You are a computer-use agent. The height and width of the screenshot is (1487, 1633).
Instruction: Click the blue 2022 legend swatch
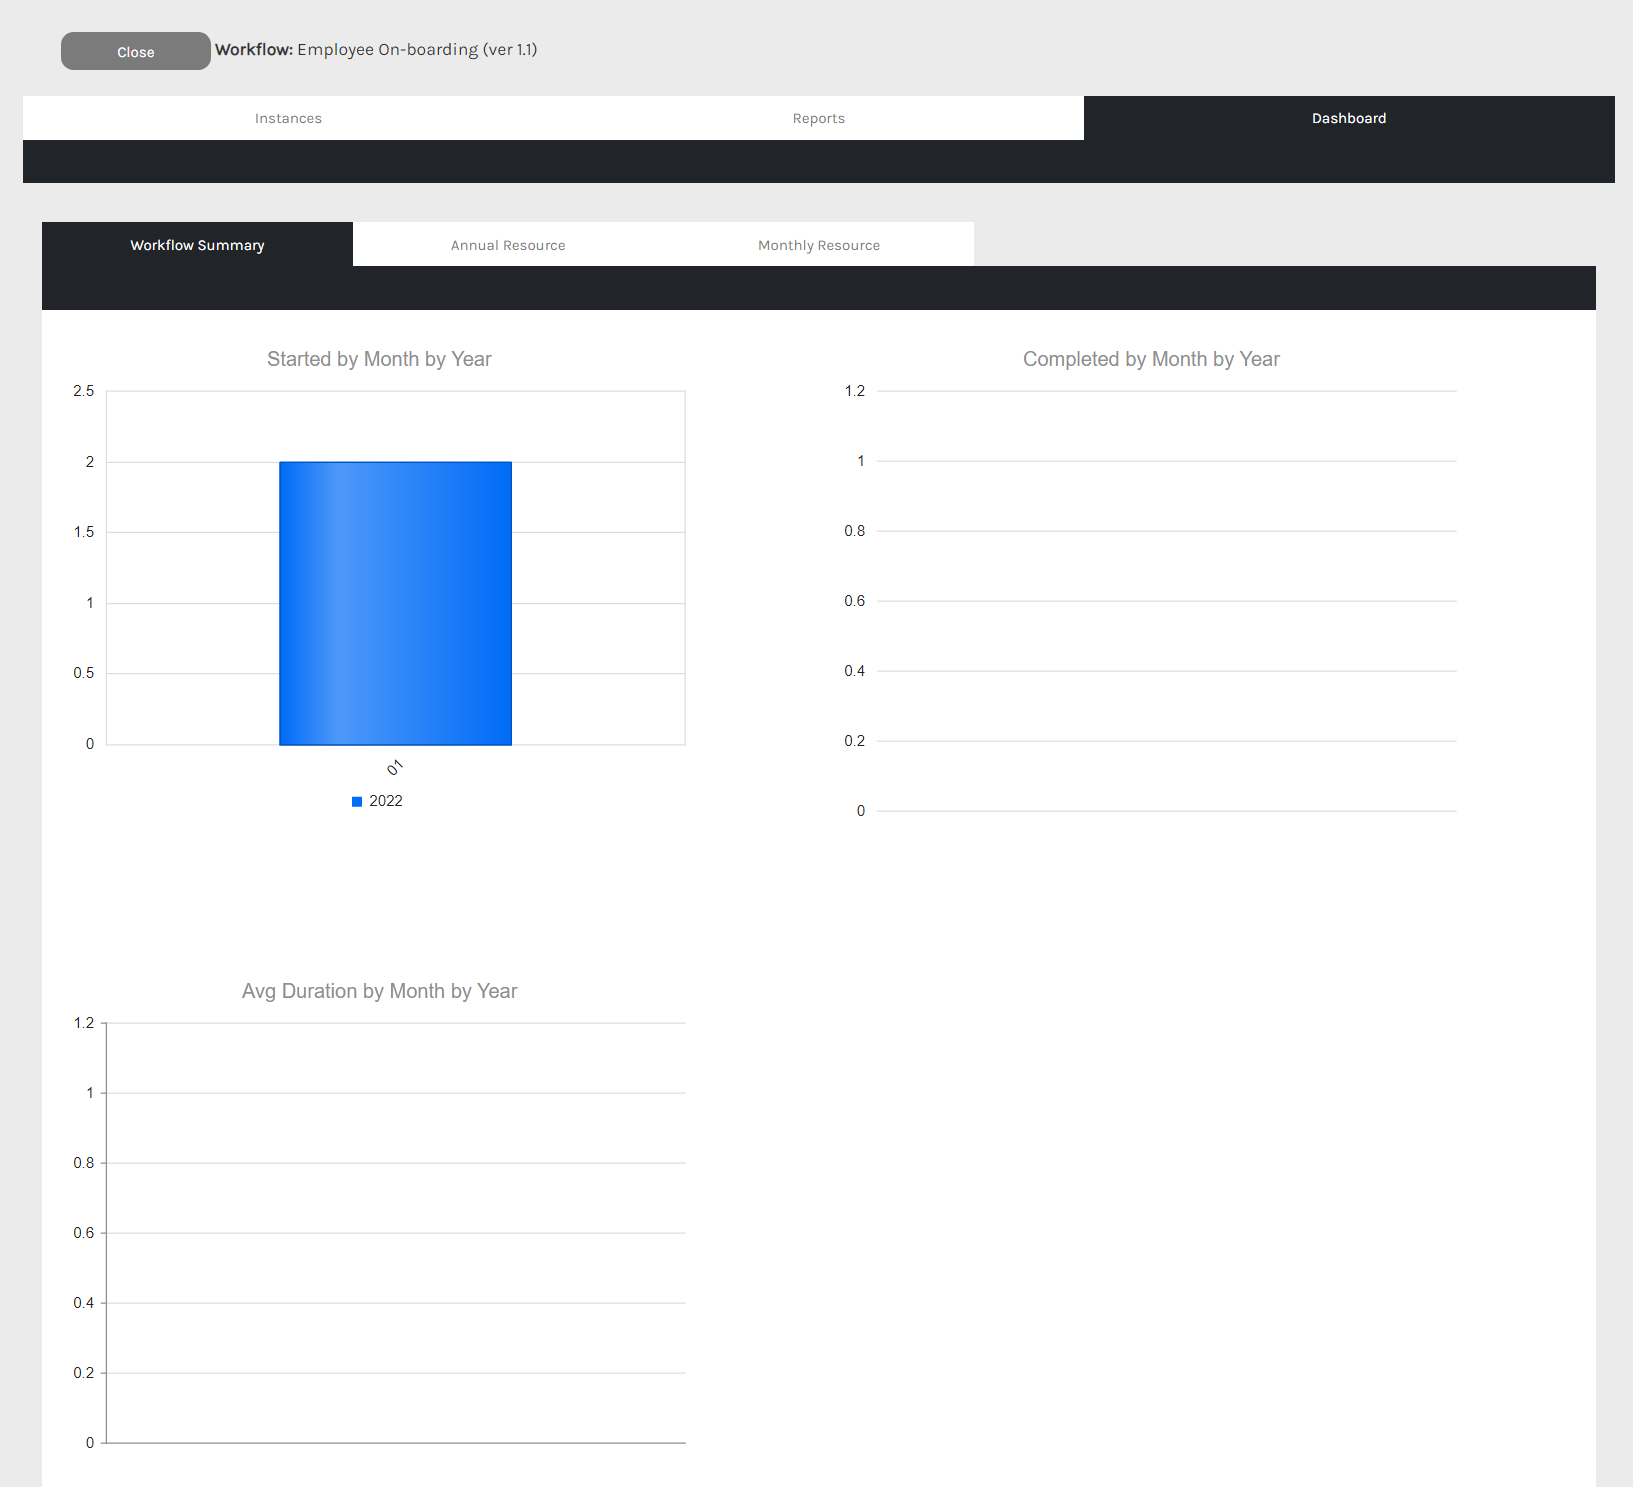coord(357,801)
